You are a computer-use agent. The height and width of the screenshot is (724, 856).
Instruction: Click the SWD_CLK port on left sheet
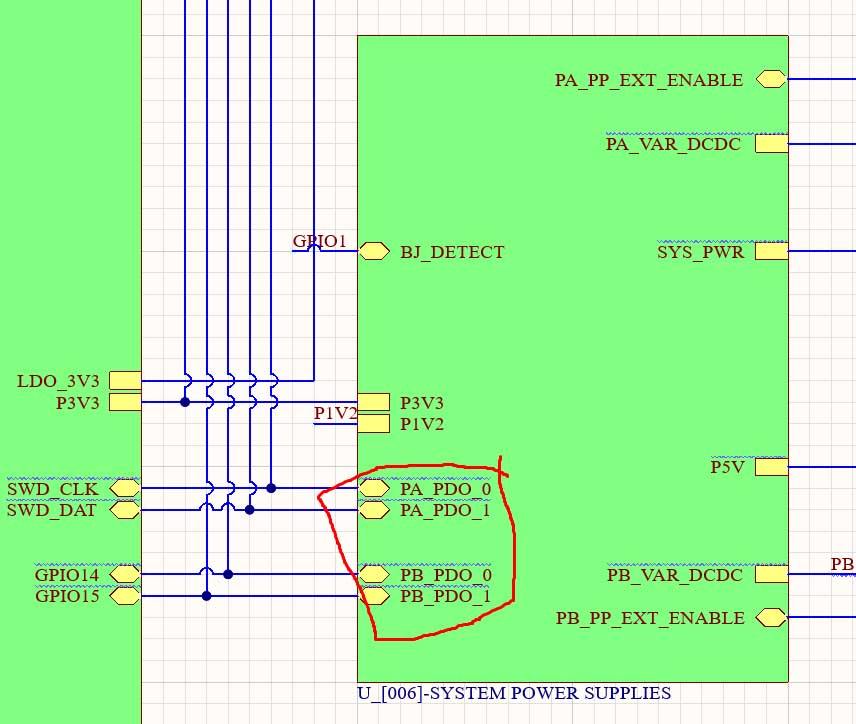125,489
